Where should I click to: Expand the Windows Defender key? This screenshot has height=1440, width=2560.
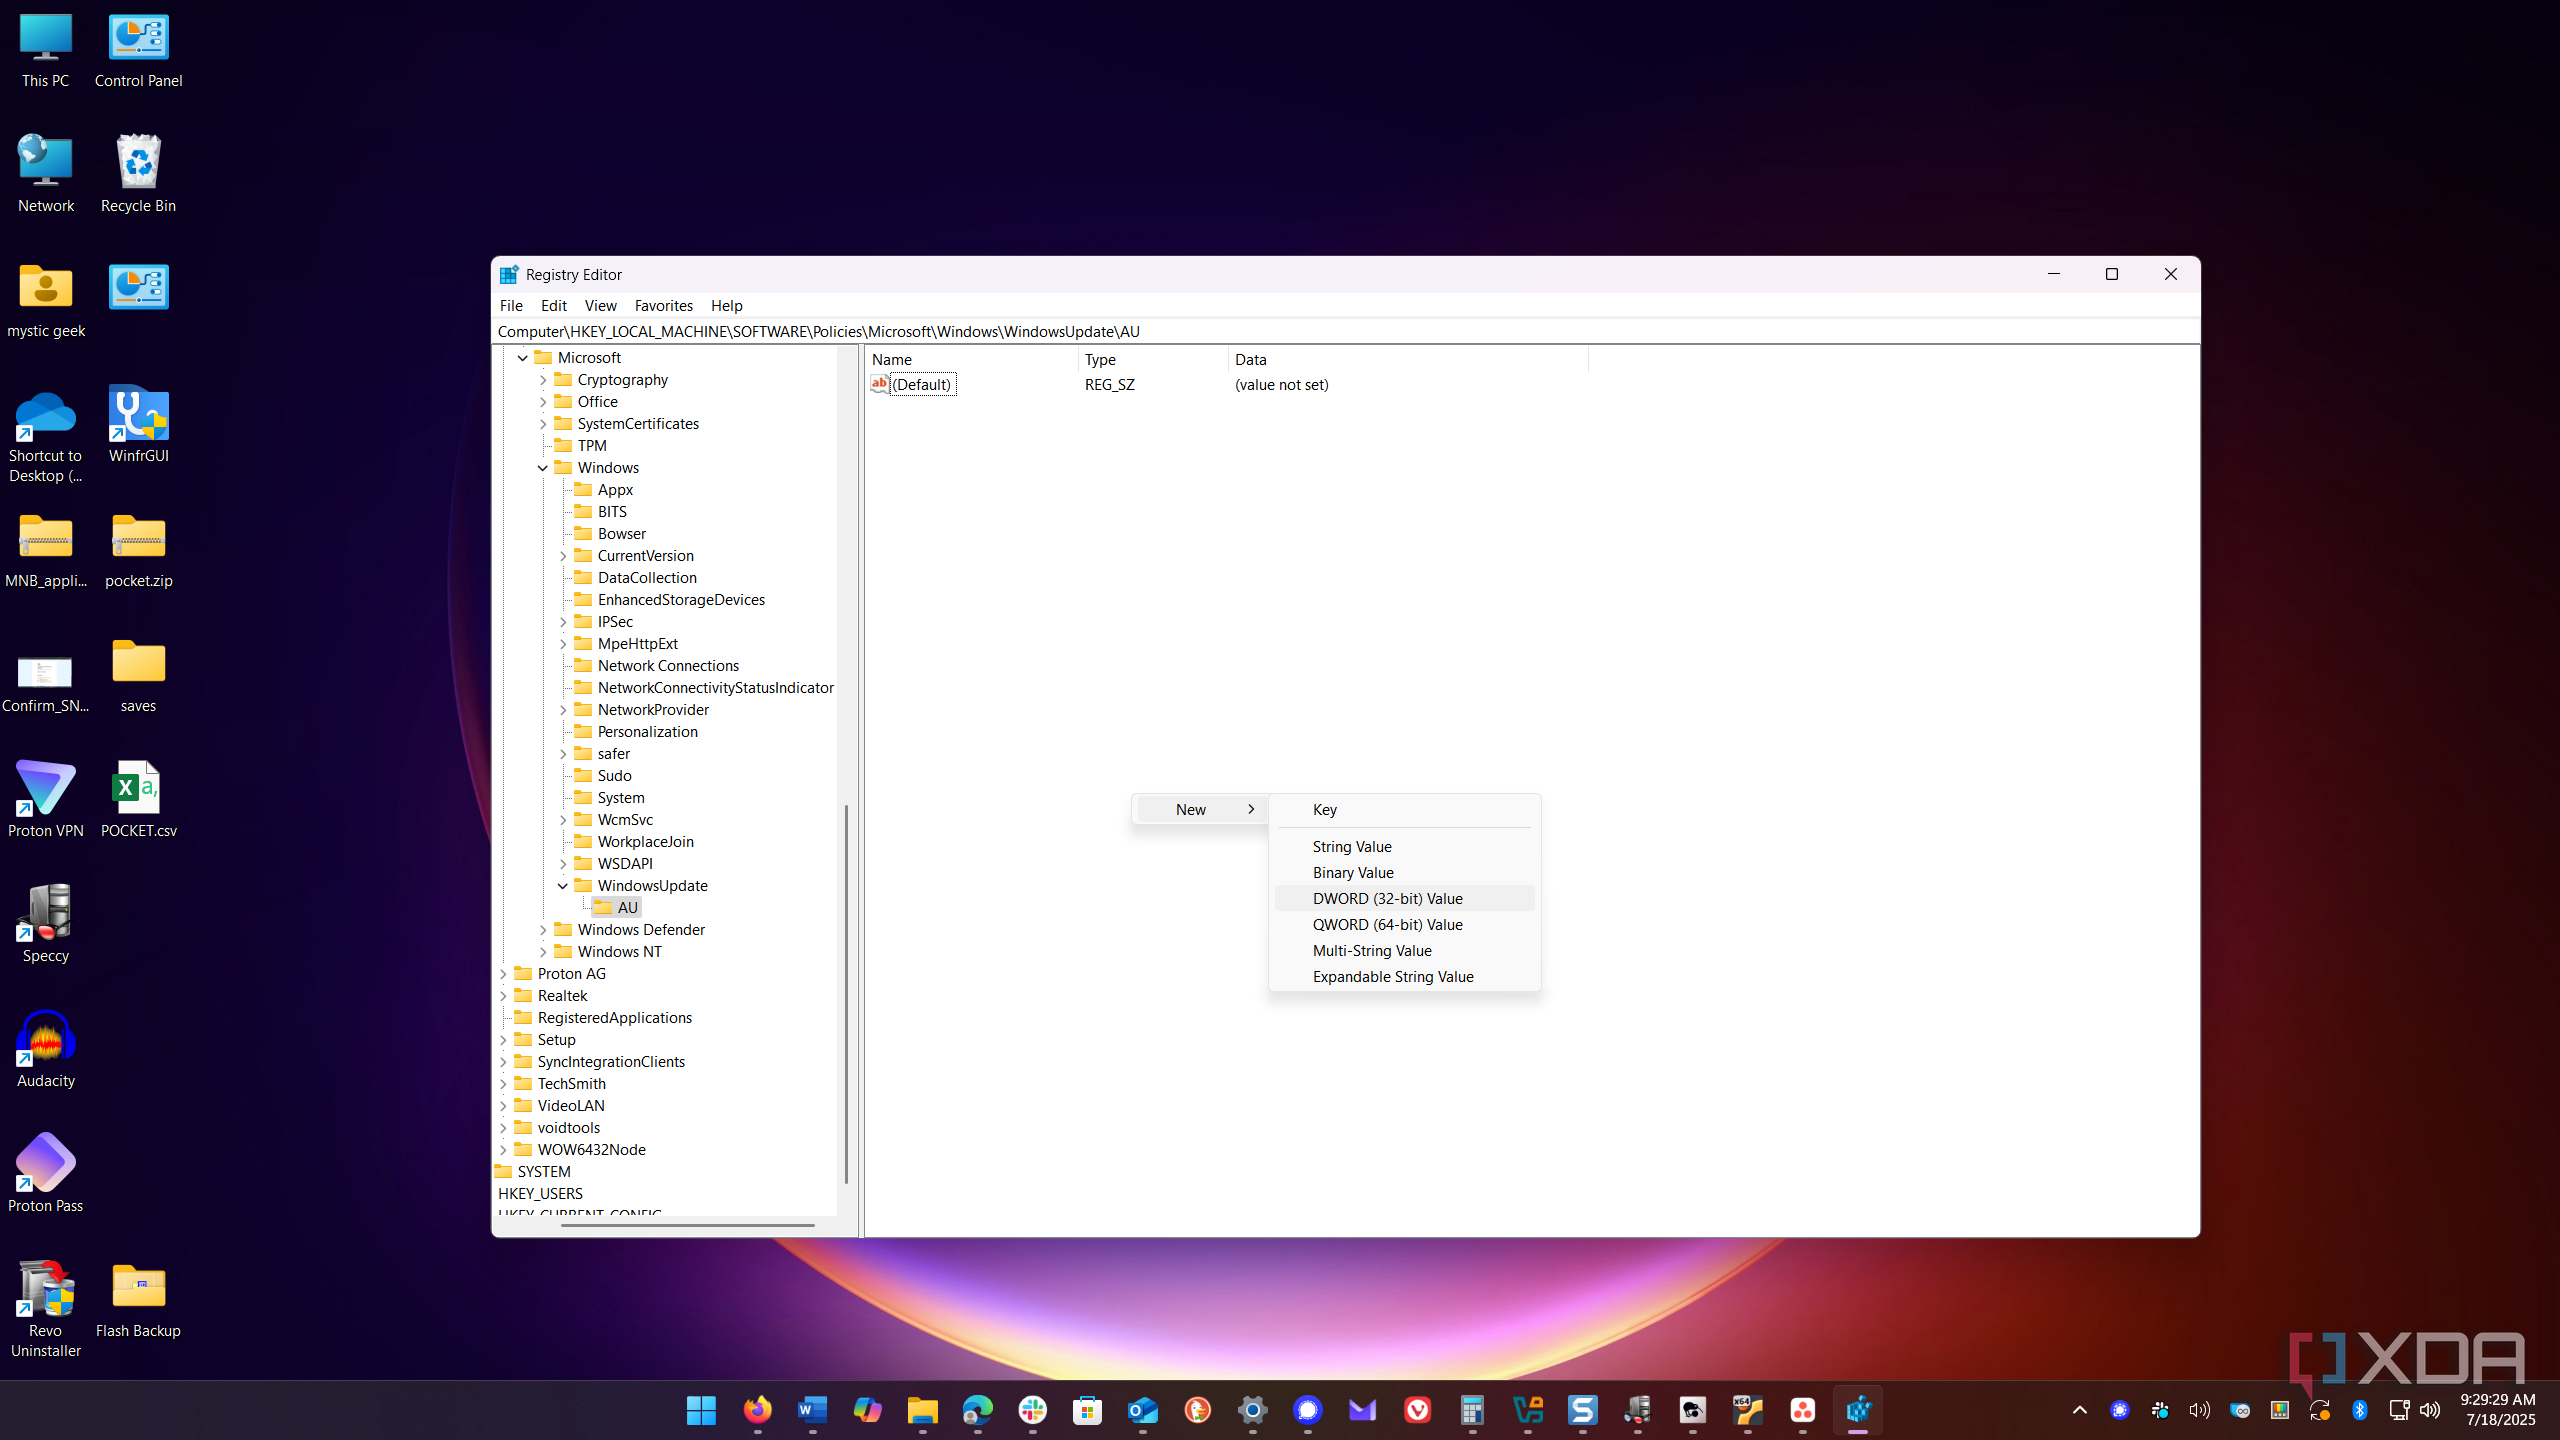pos(543,929)
